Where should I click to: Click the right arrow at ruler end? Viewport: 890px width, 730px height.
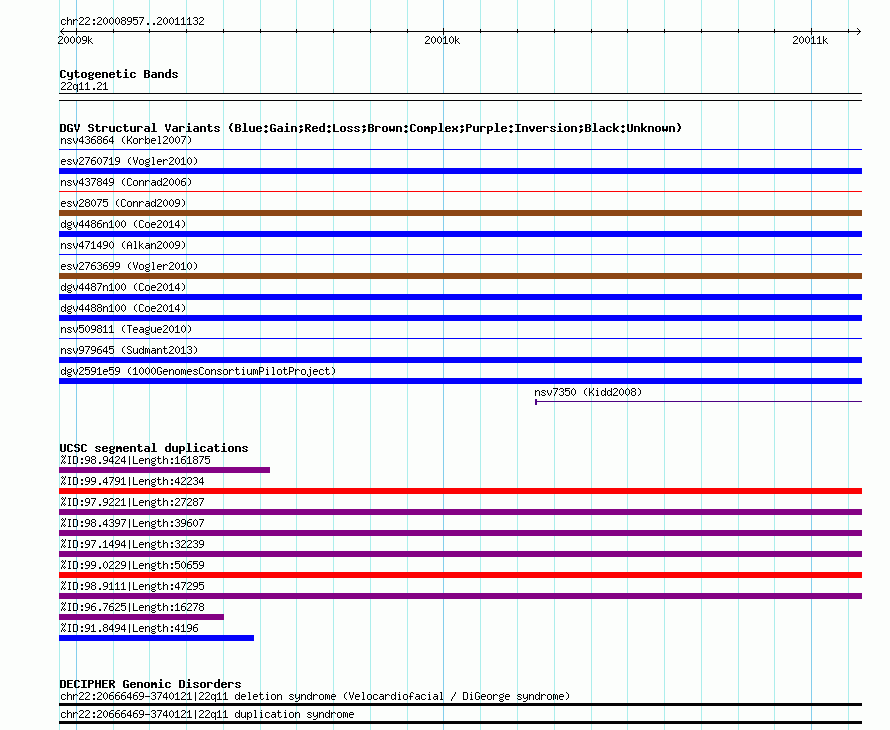858,31
